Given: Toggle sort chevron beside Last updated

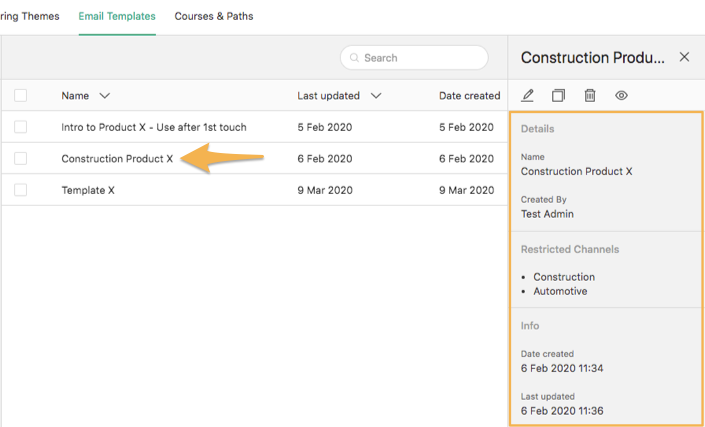Looking at the screenshot, I should (375, 96).
